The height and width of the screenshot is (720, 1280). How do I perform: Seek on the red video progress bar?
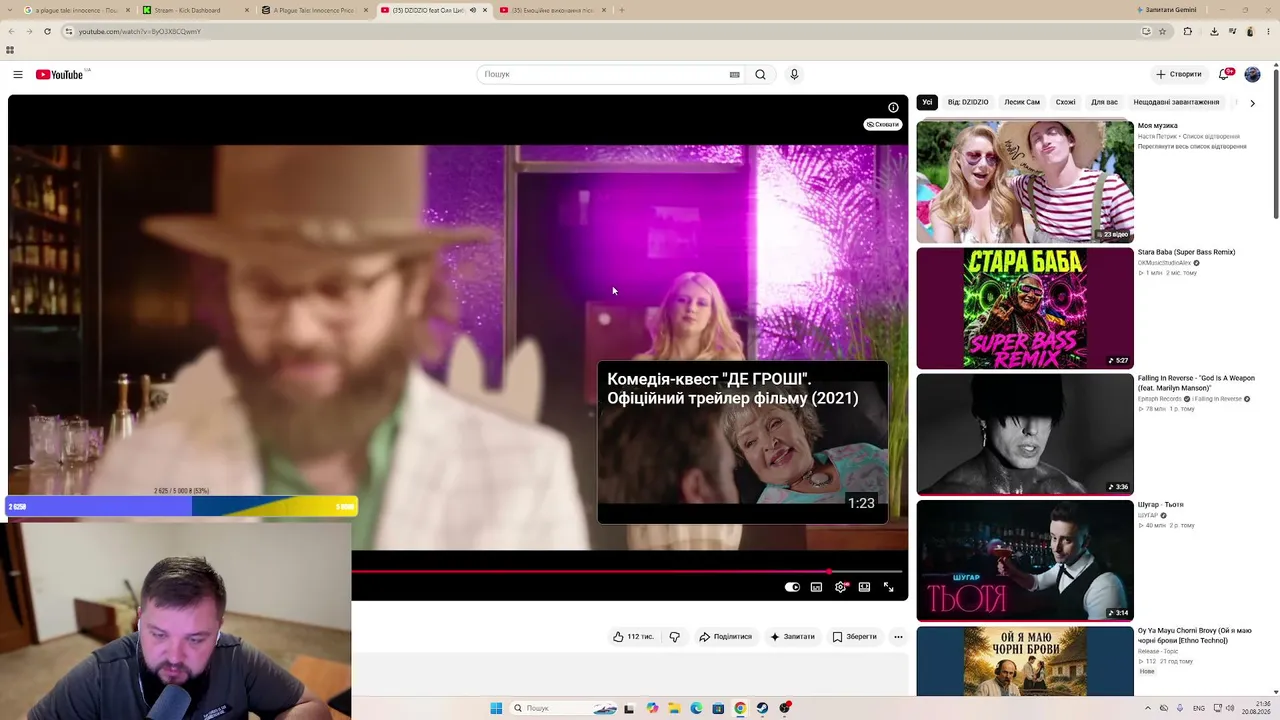tap(627, 572)
